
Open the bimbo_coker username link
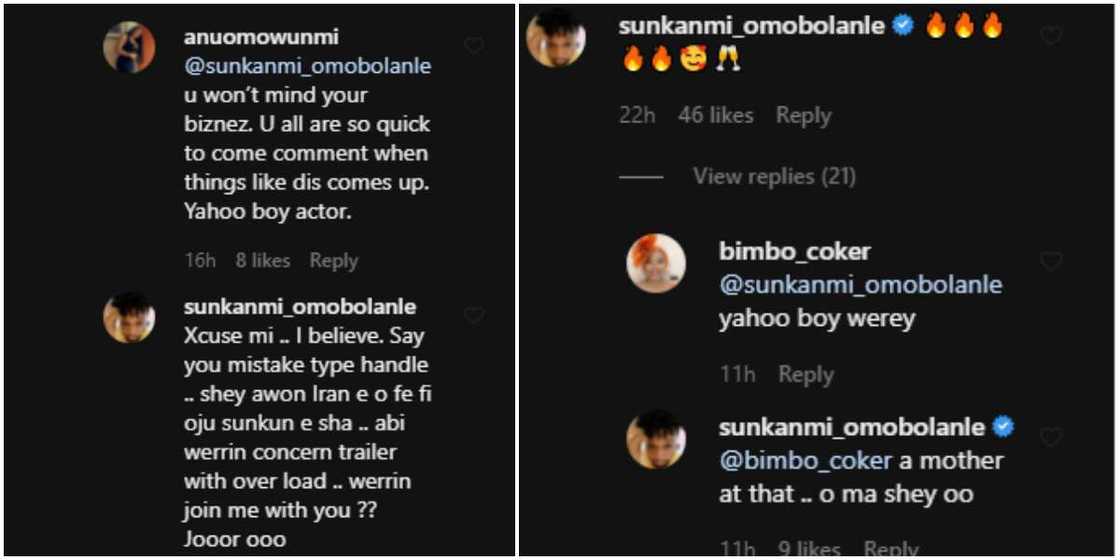tap(794, 251)
